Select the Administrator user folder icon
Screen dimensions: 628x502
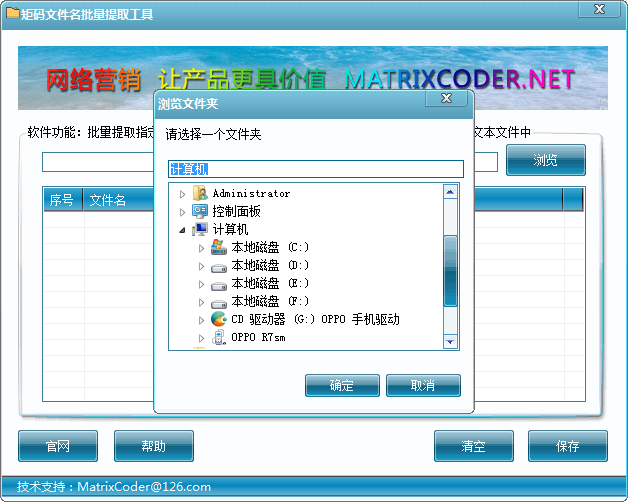[200, 193]
